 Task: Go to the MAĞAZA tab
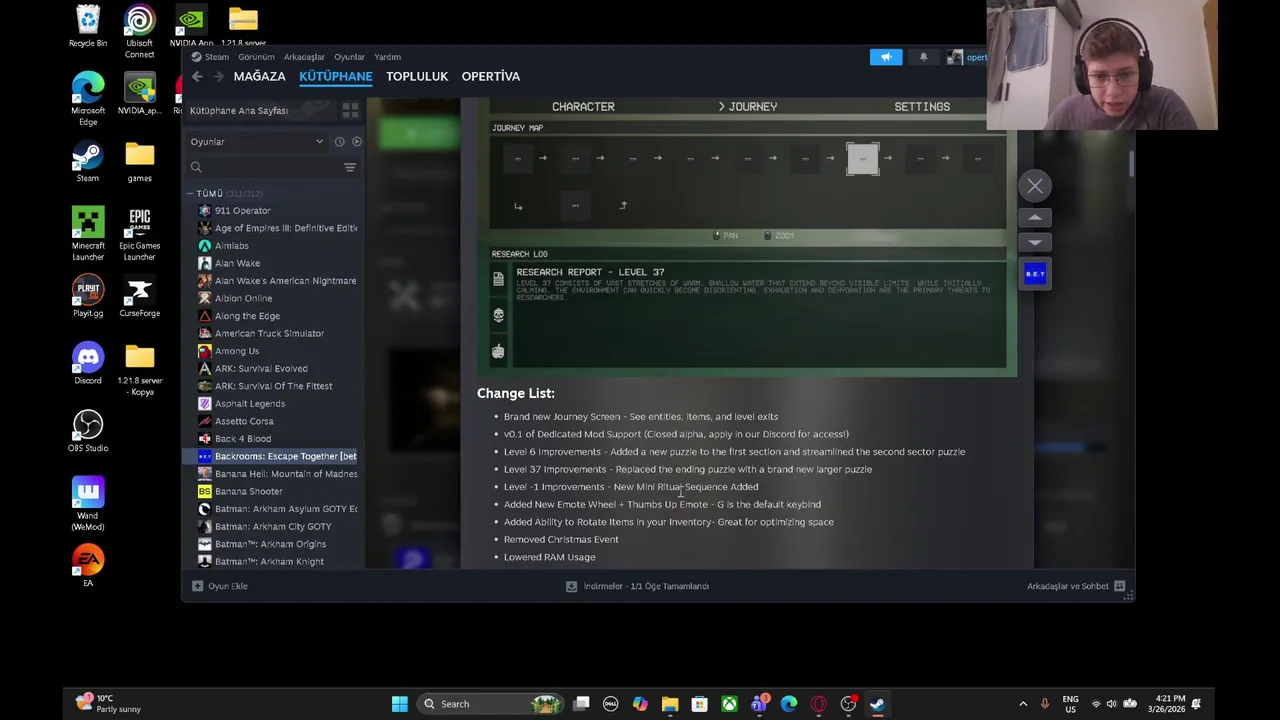click(259, 76)
